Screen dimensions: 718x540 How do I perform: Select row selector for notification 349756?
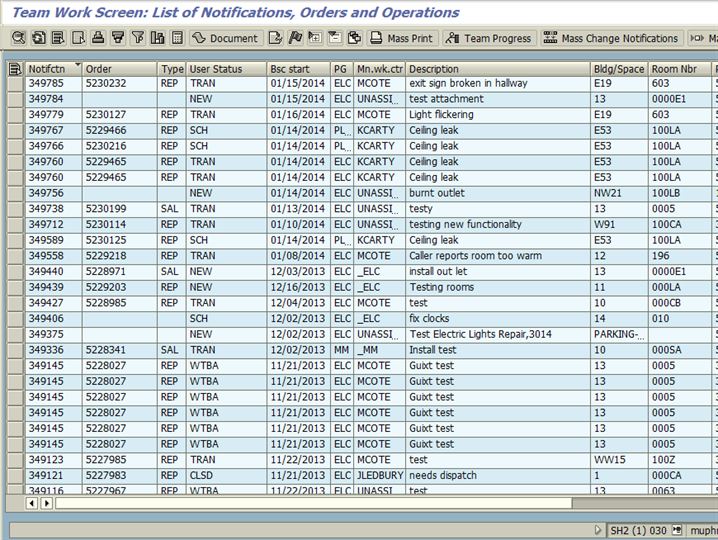(x=14, y=193)
